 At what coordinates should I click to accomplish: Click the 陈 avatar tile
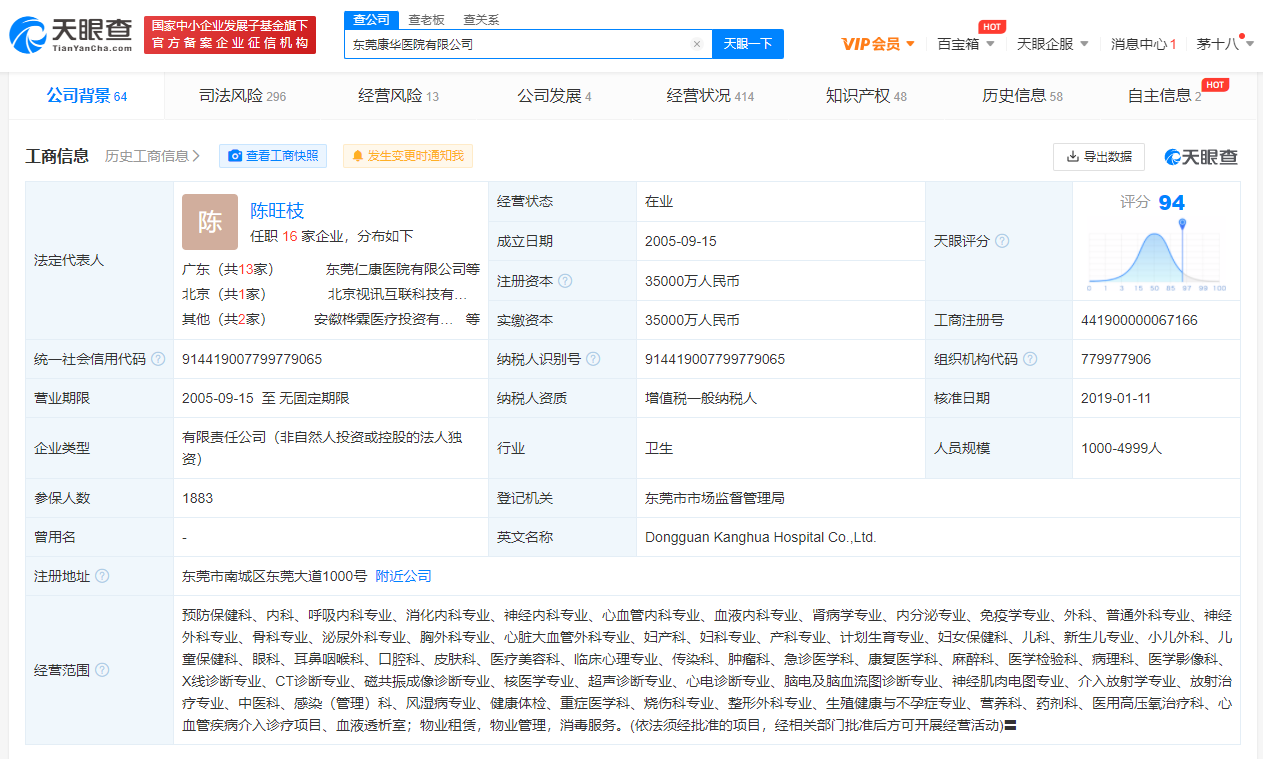[210, 222]
